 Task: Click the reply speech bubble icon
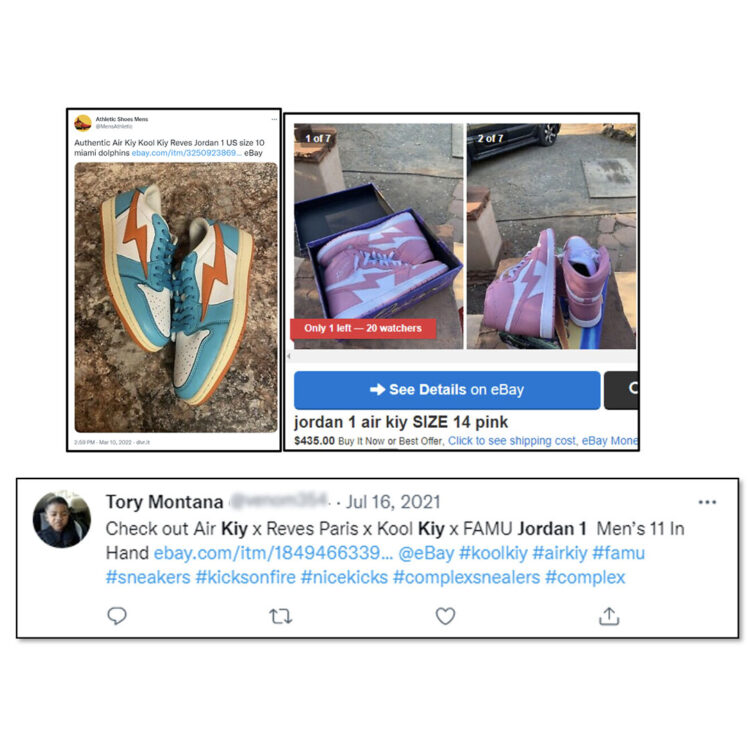117,616
